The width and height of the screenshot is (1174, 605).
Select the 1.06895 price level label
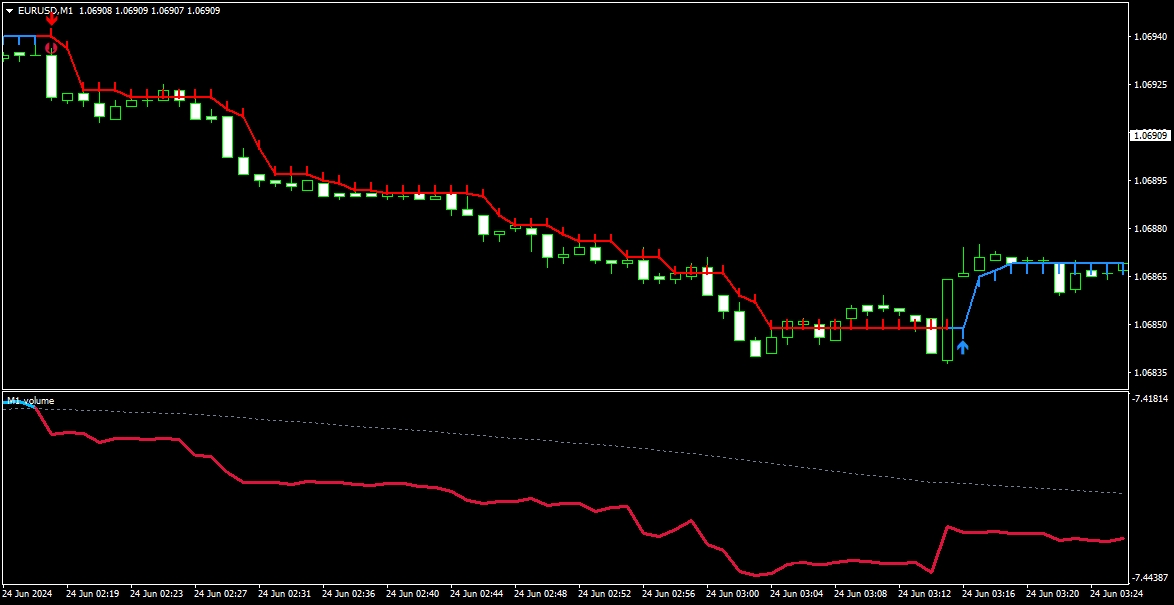[x=1151, y=180]
